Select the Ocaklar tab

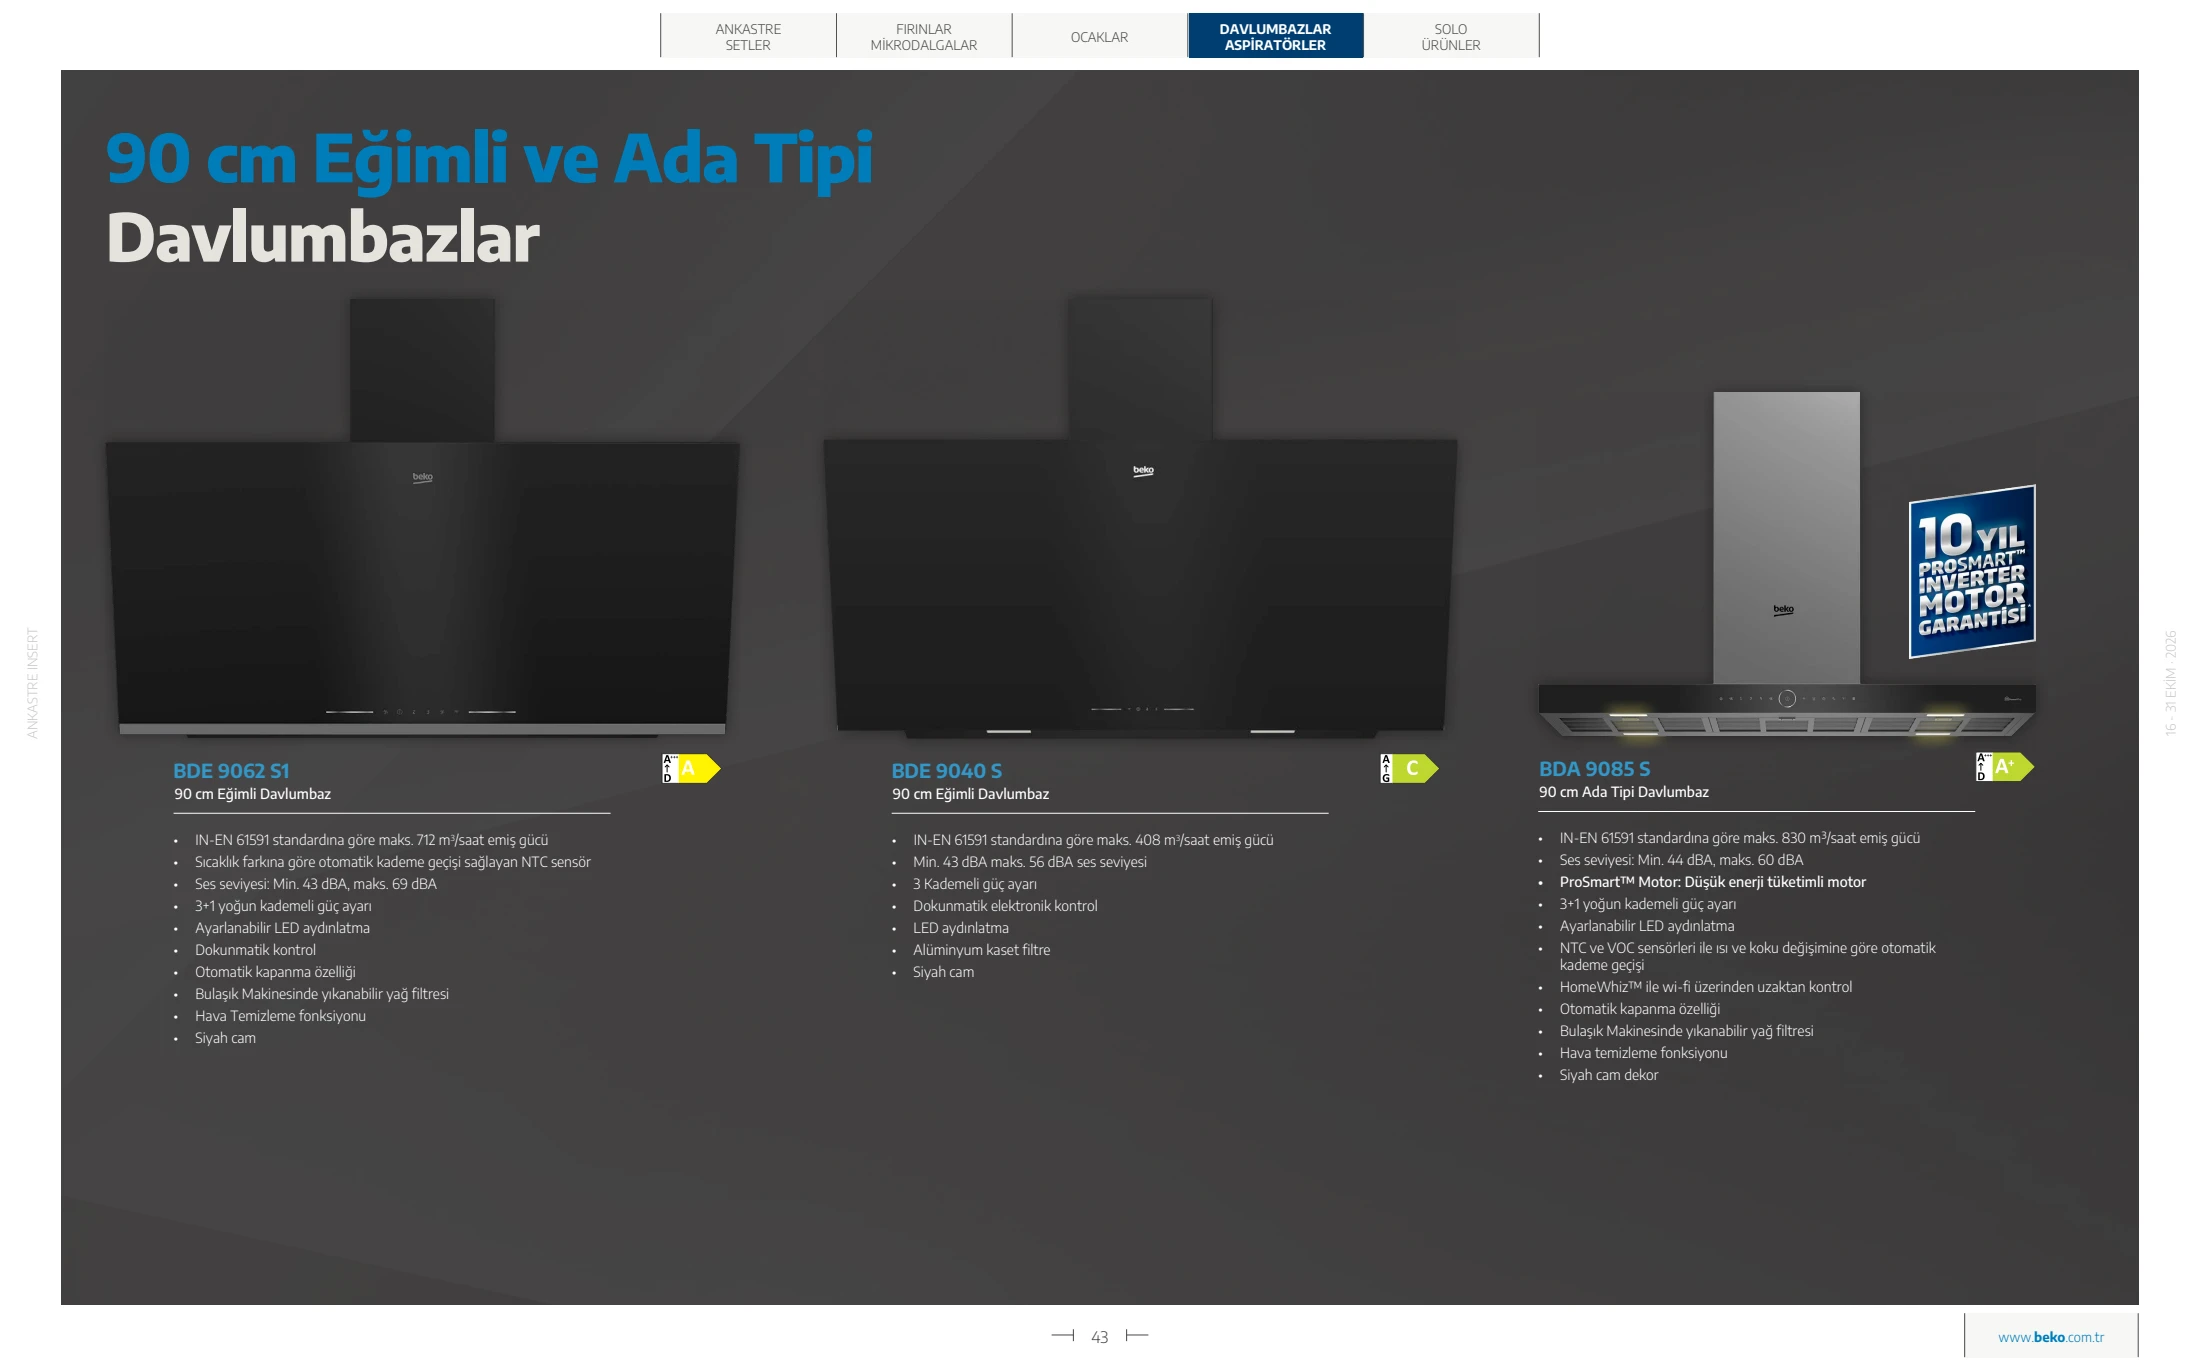click(x=1099, y=36)
